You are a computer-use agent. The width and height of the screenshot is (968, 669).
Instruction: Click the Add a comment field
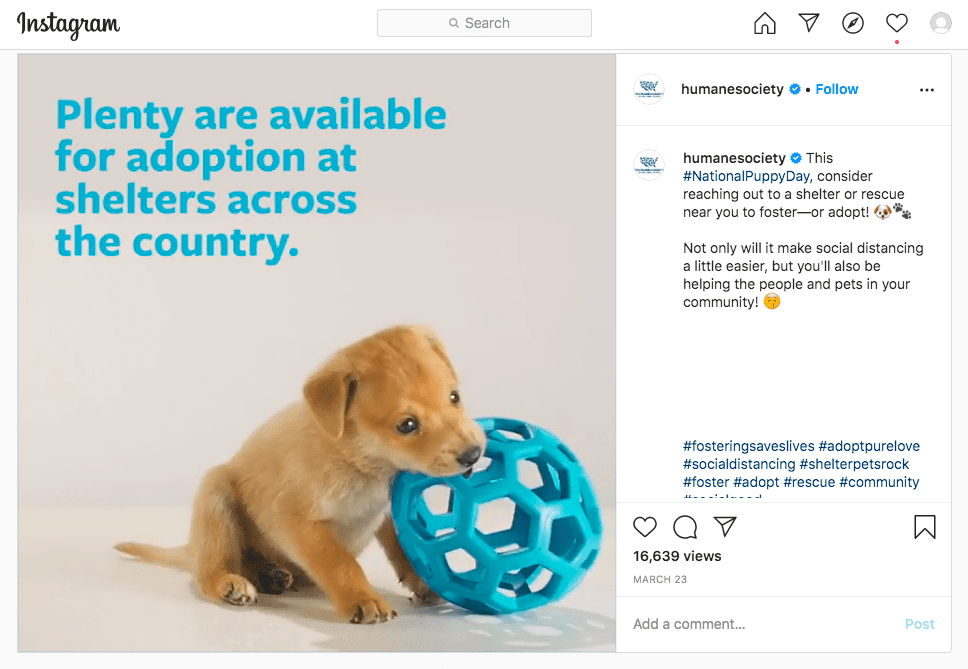click(x=689, y=623)
